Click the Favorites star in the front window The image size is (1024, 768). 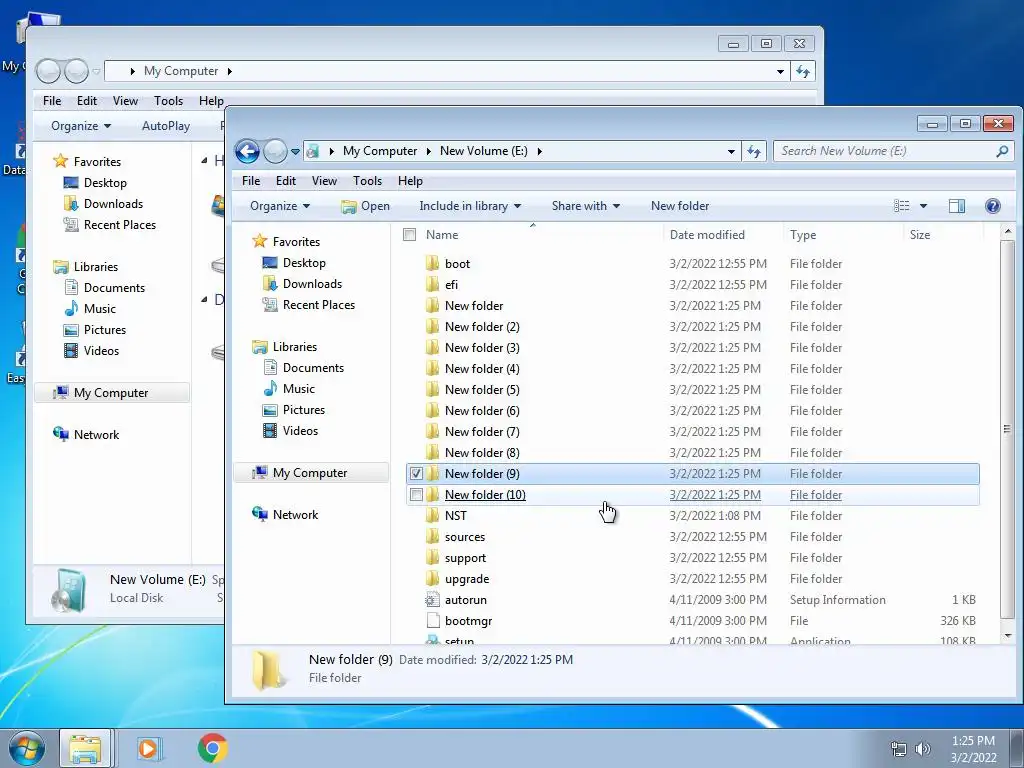click(x=260, y=241)
